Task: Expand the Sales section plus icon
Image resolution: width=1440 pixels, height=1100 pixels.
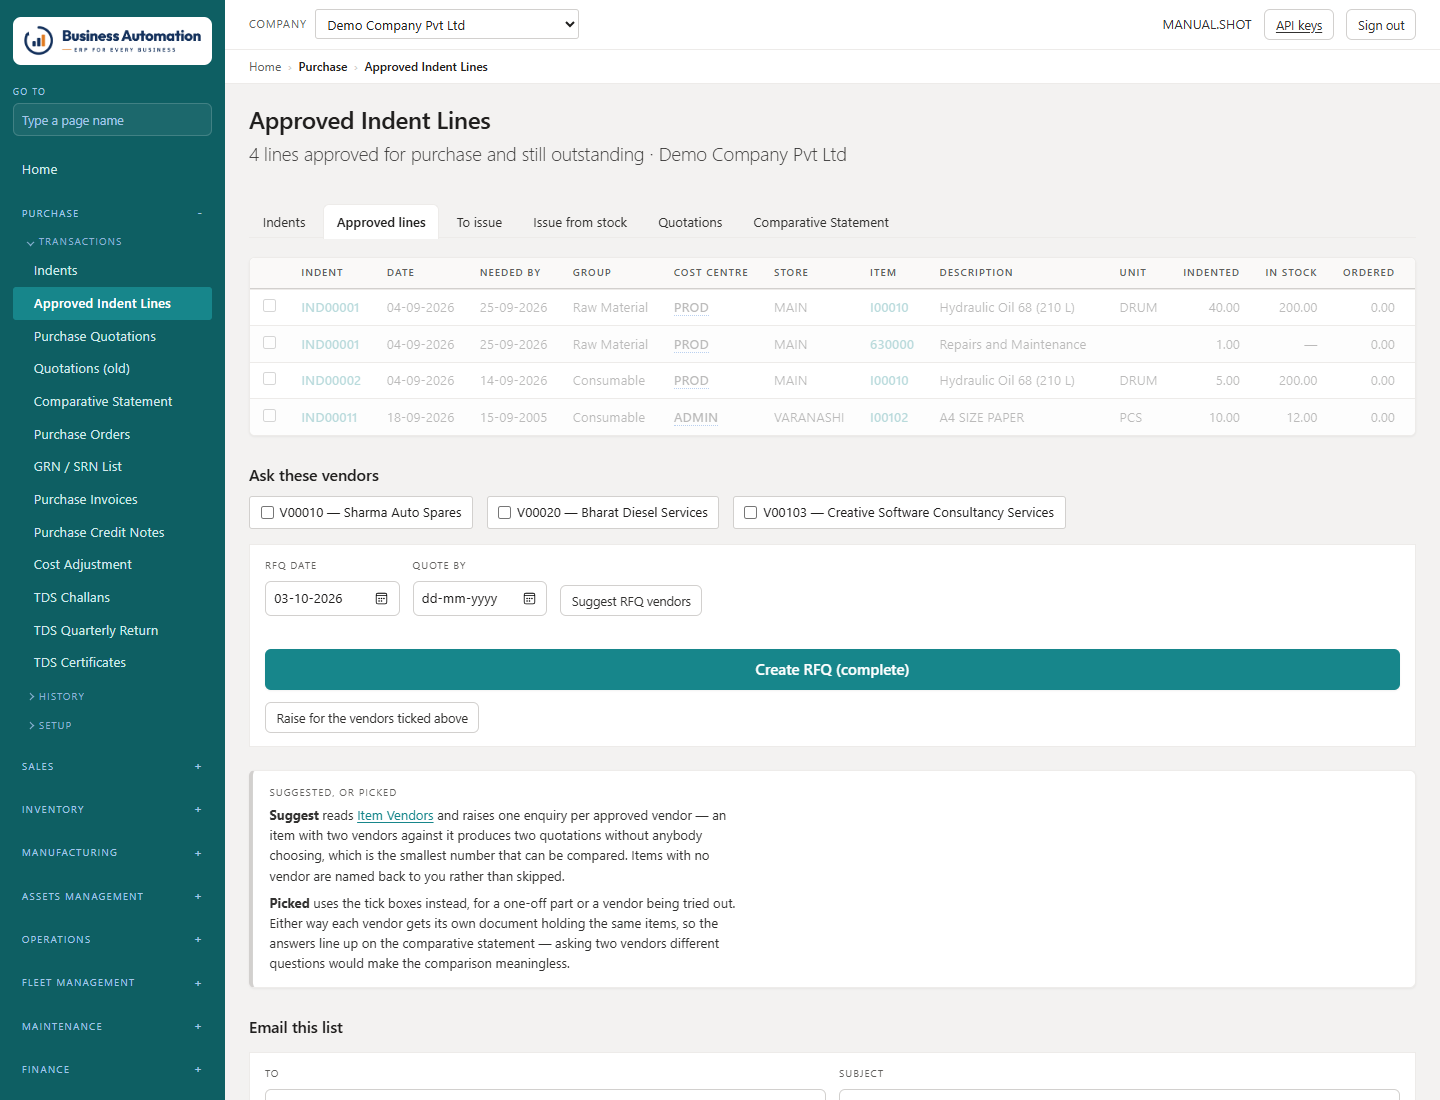Action: click(198, 767)
